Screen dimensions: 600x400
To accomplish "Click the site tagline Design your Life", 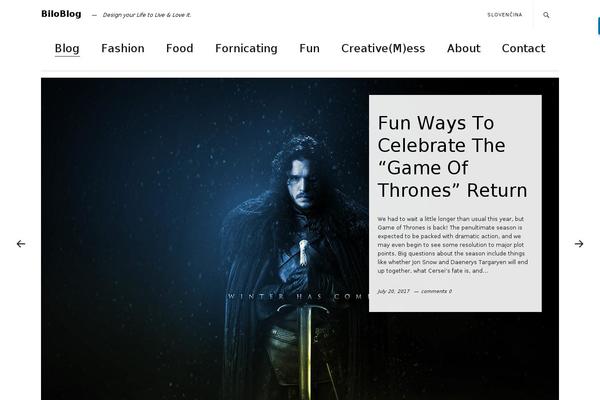I will 147,15.
